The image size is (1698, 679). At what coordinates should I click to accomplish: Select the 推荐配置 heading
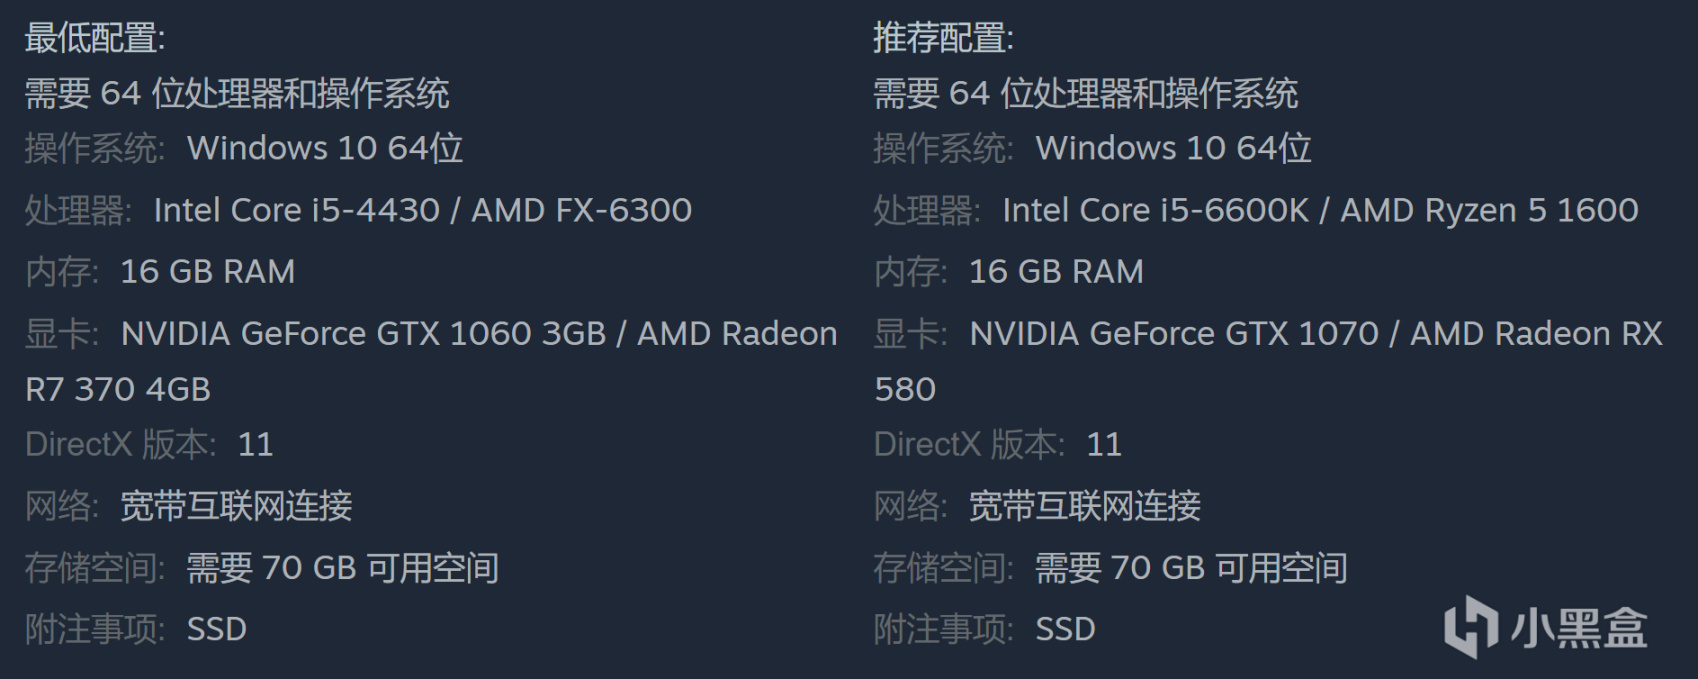pyautogui.click(x=943, y=38)
